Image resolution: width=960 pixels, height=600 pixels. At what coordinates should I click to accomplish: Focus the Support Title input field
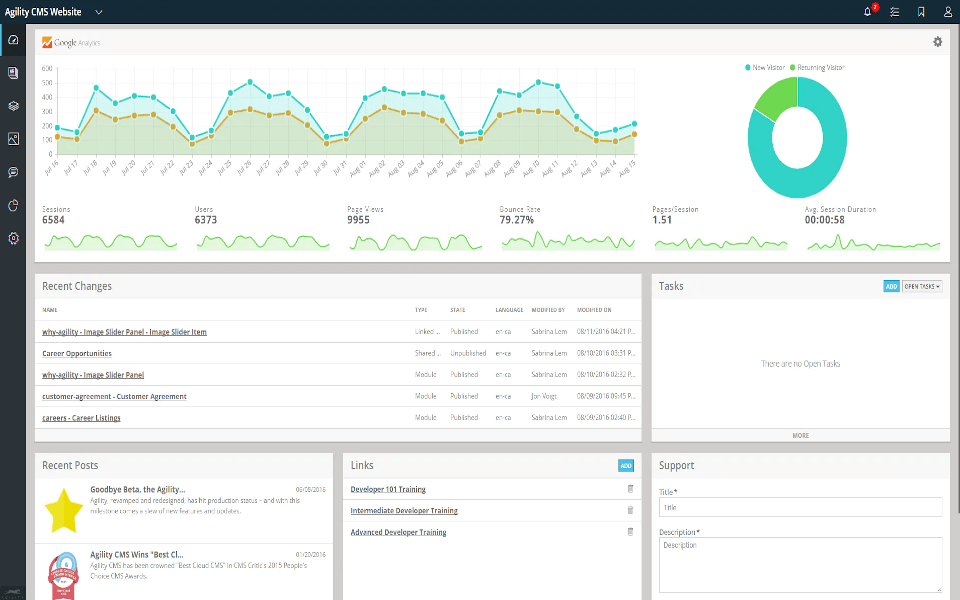[x=800, y=507]
